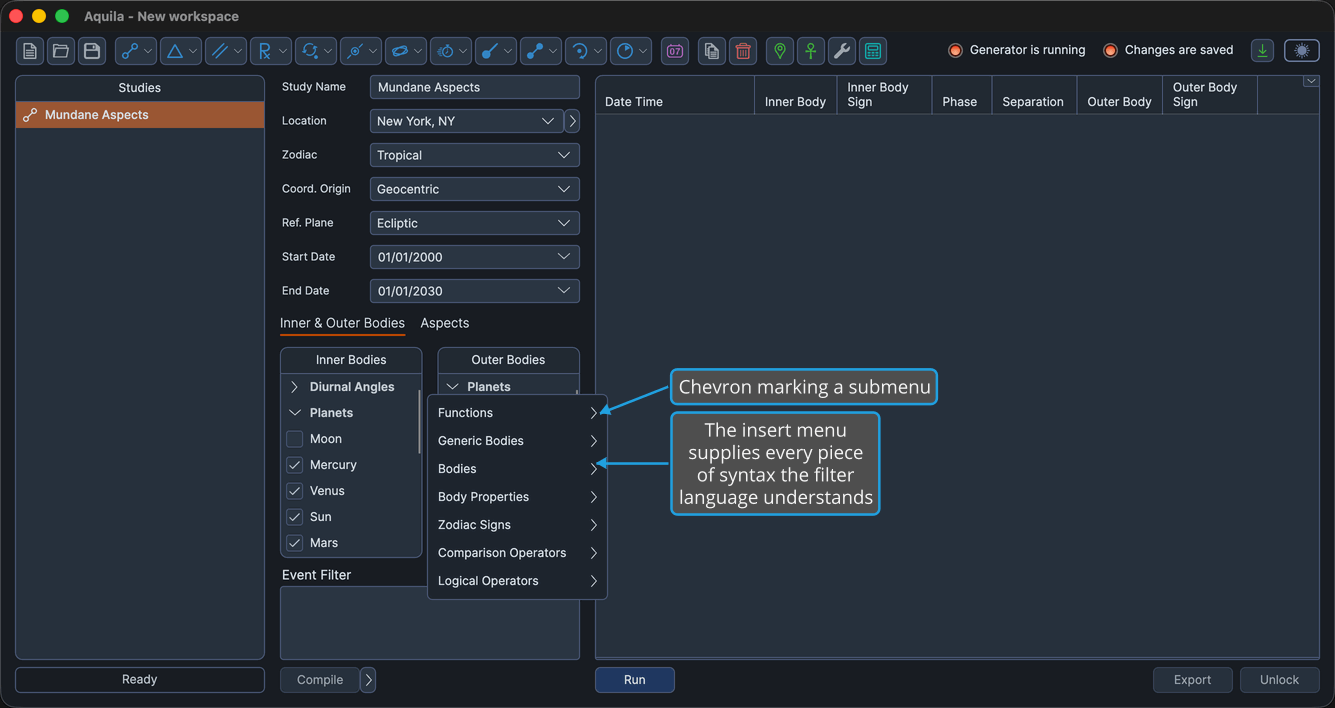Delete study with the red trash icon
This screenshot has height=708, width=1335.
(743, 51)
